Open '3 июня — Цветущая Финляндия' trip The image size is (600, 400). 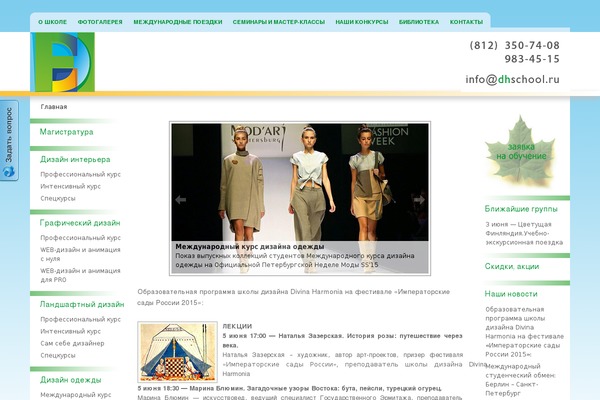pyautogui.click(x=524, y=233)
